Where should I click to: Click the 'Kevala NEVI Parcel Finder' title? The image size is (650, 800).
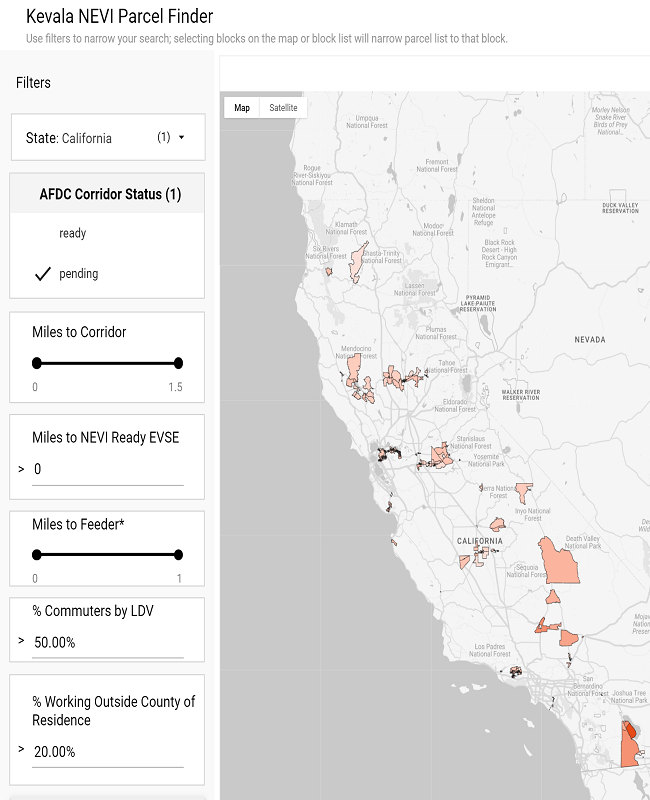pos(119,16)
